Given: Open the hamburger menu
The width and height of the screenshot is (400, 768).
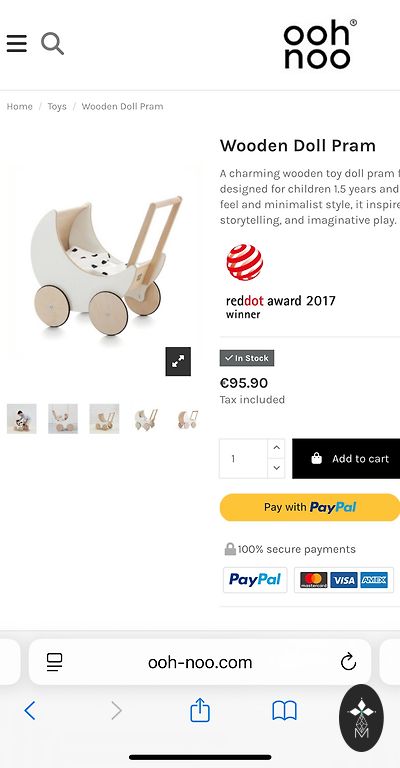Looking at the screenshot, I should [x=17, y=44].
